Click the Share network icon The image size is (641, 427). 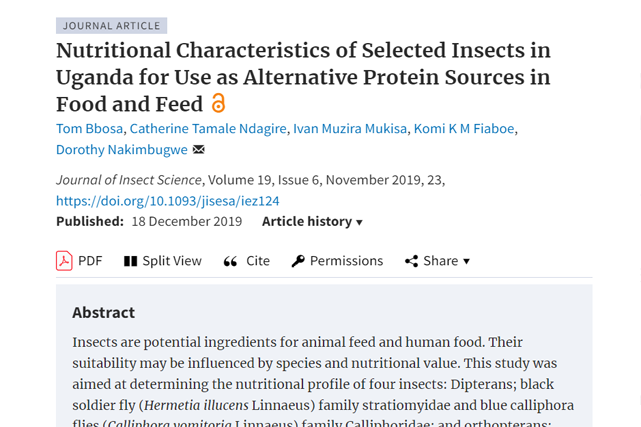tap(412, 261)
